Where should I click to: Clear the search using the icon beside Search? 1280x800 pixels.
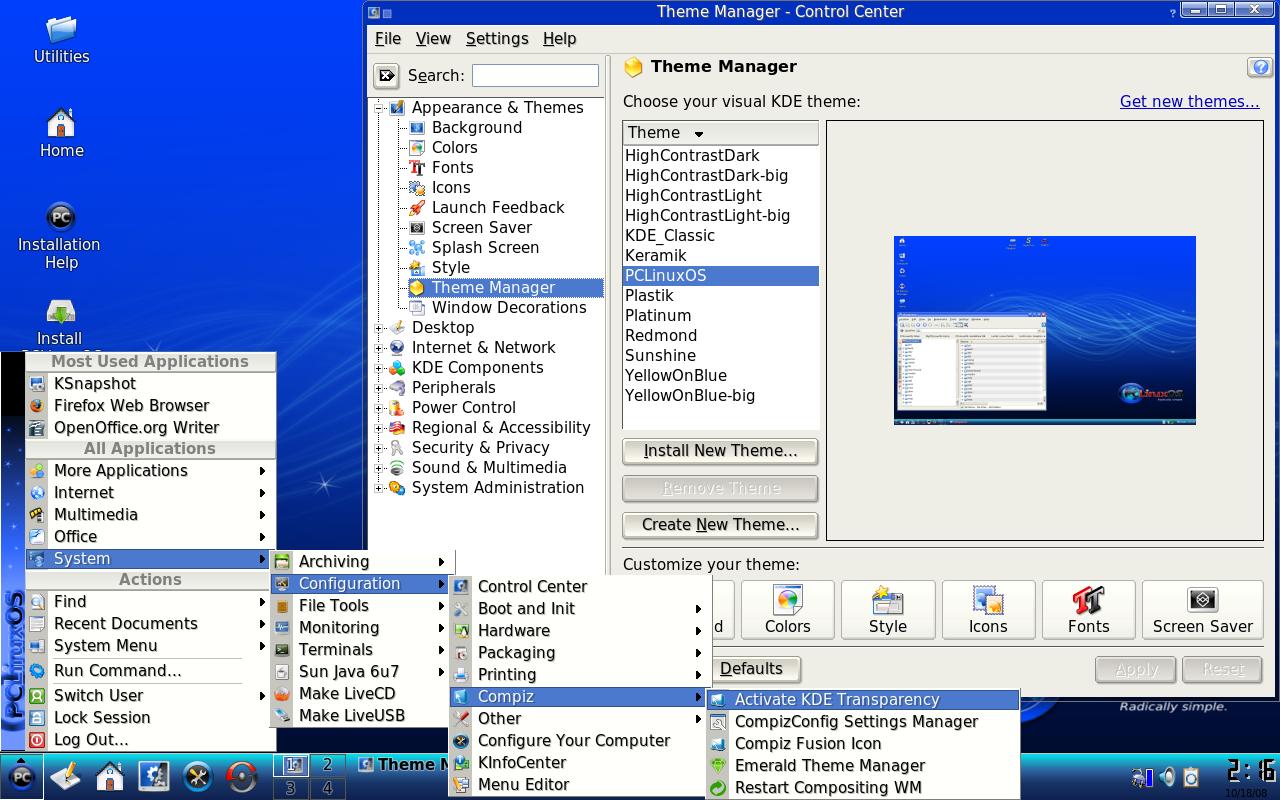click(x=386, y=75)
